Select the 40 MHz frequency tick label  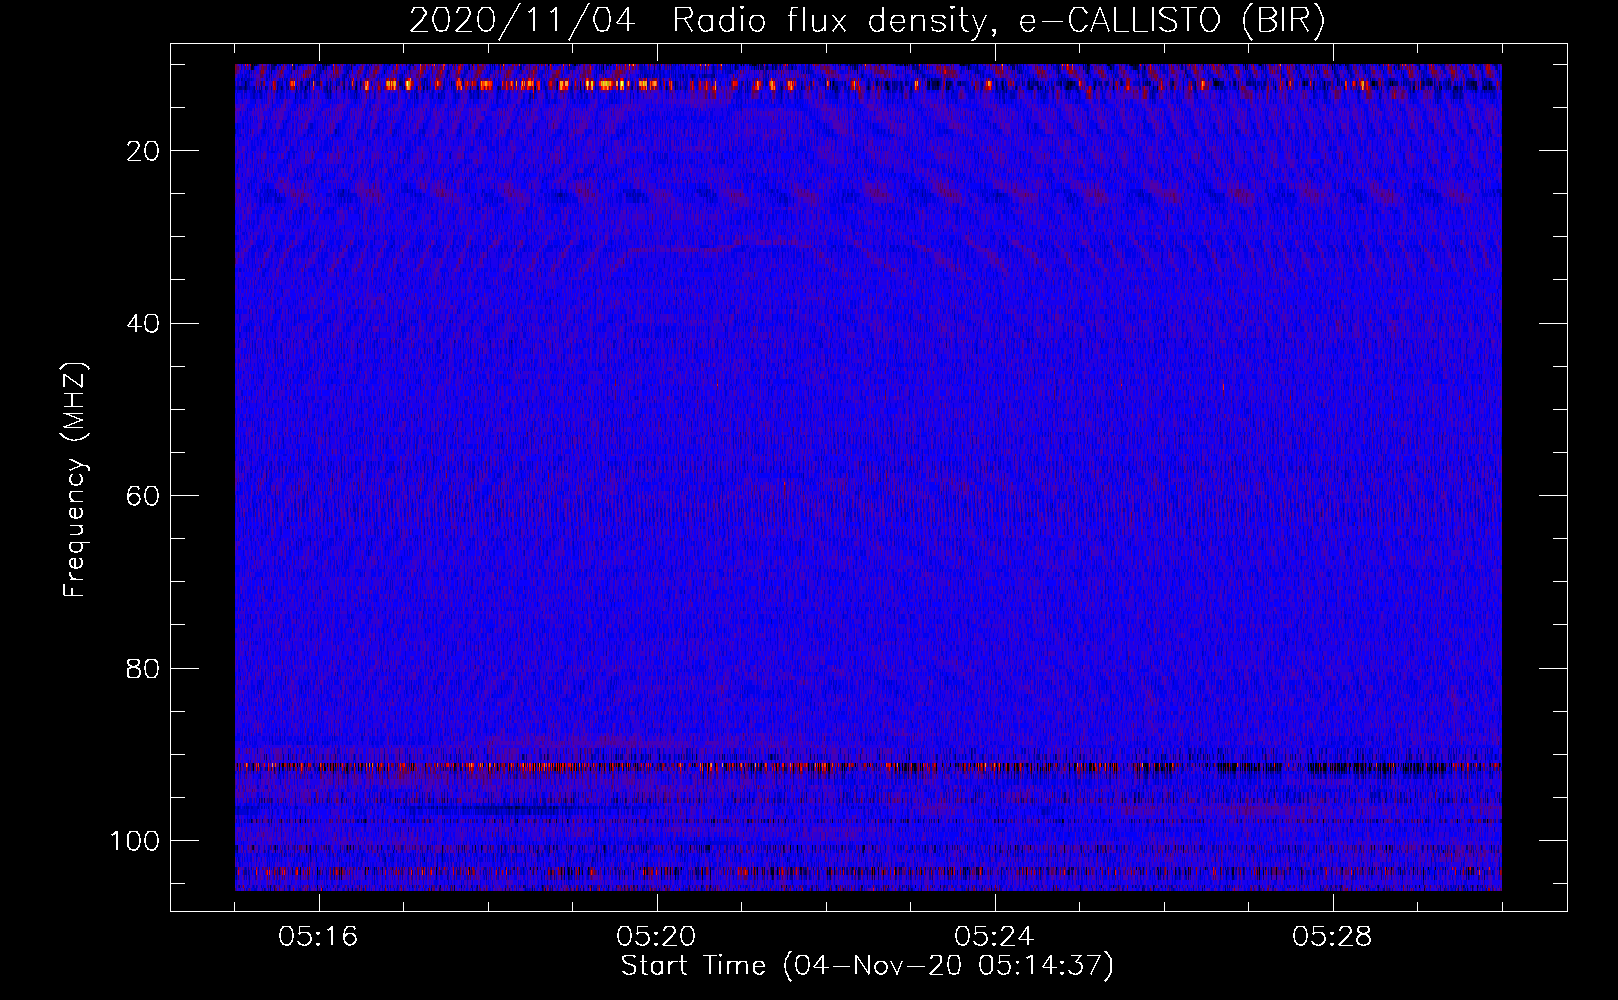[141, 324]
